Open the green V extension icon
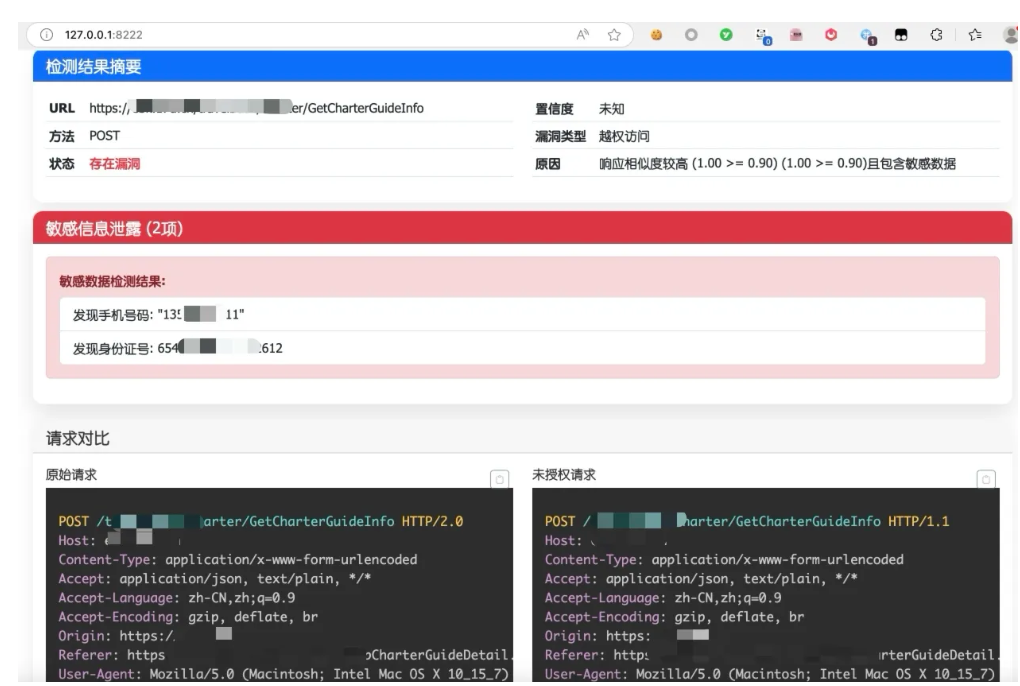The width and height of the screenshot is (1020, 686). click(726, 34)
